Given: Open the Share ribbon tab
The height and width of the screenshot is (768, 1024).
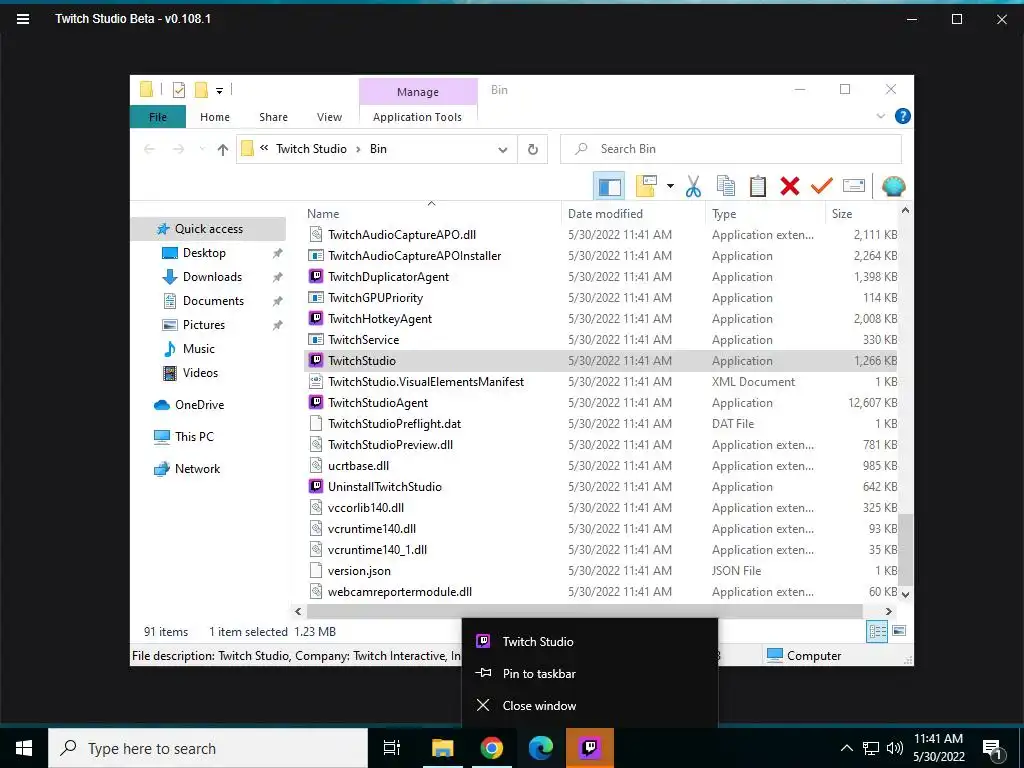Looking at the screenshot, I should click(x=273, y=117).
